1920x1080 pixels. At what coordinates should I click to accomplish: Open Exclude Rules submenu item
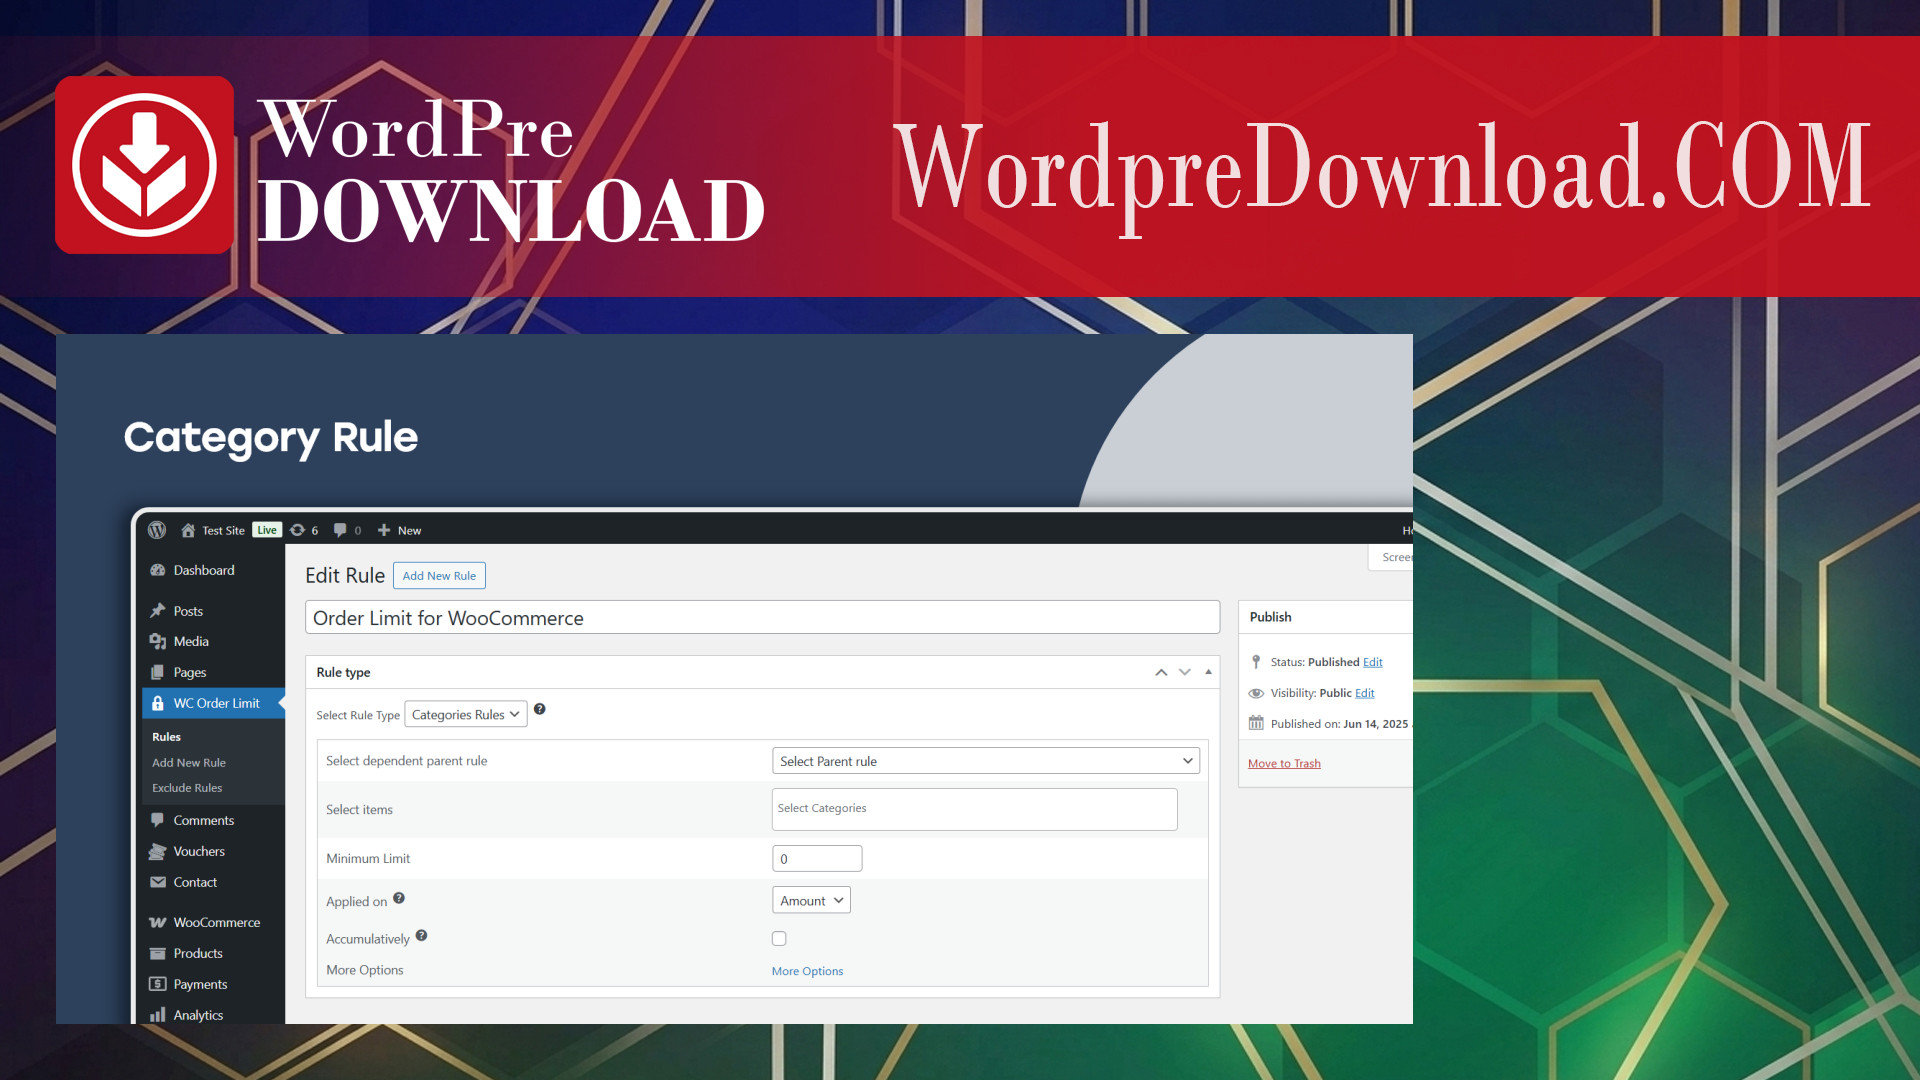[x=187, y=788]
